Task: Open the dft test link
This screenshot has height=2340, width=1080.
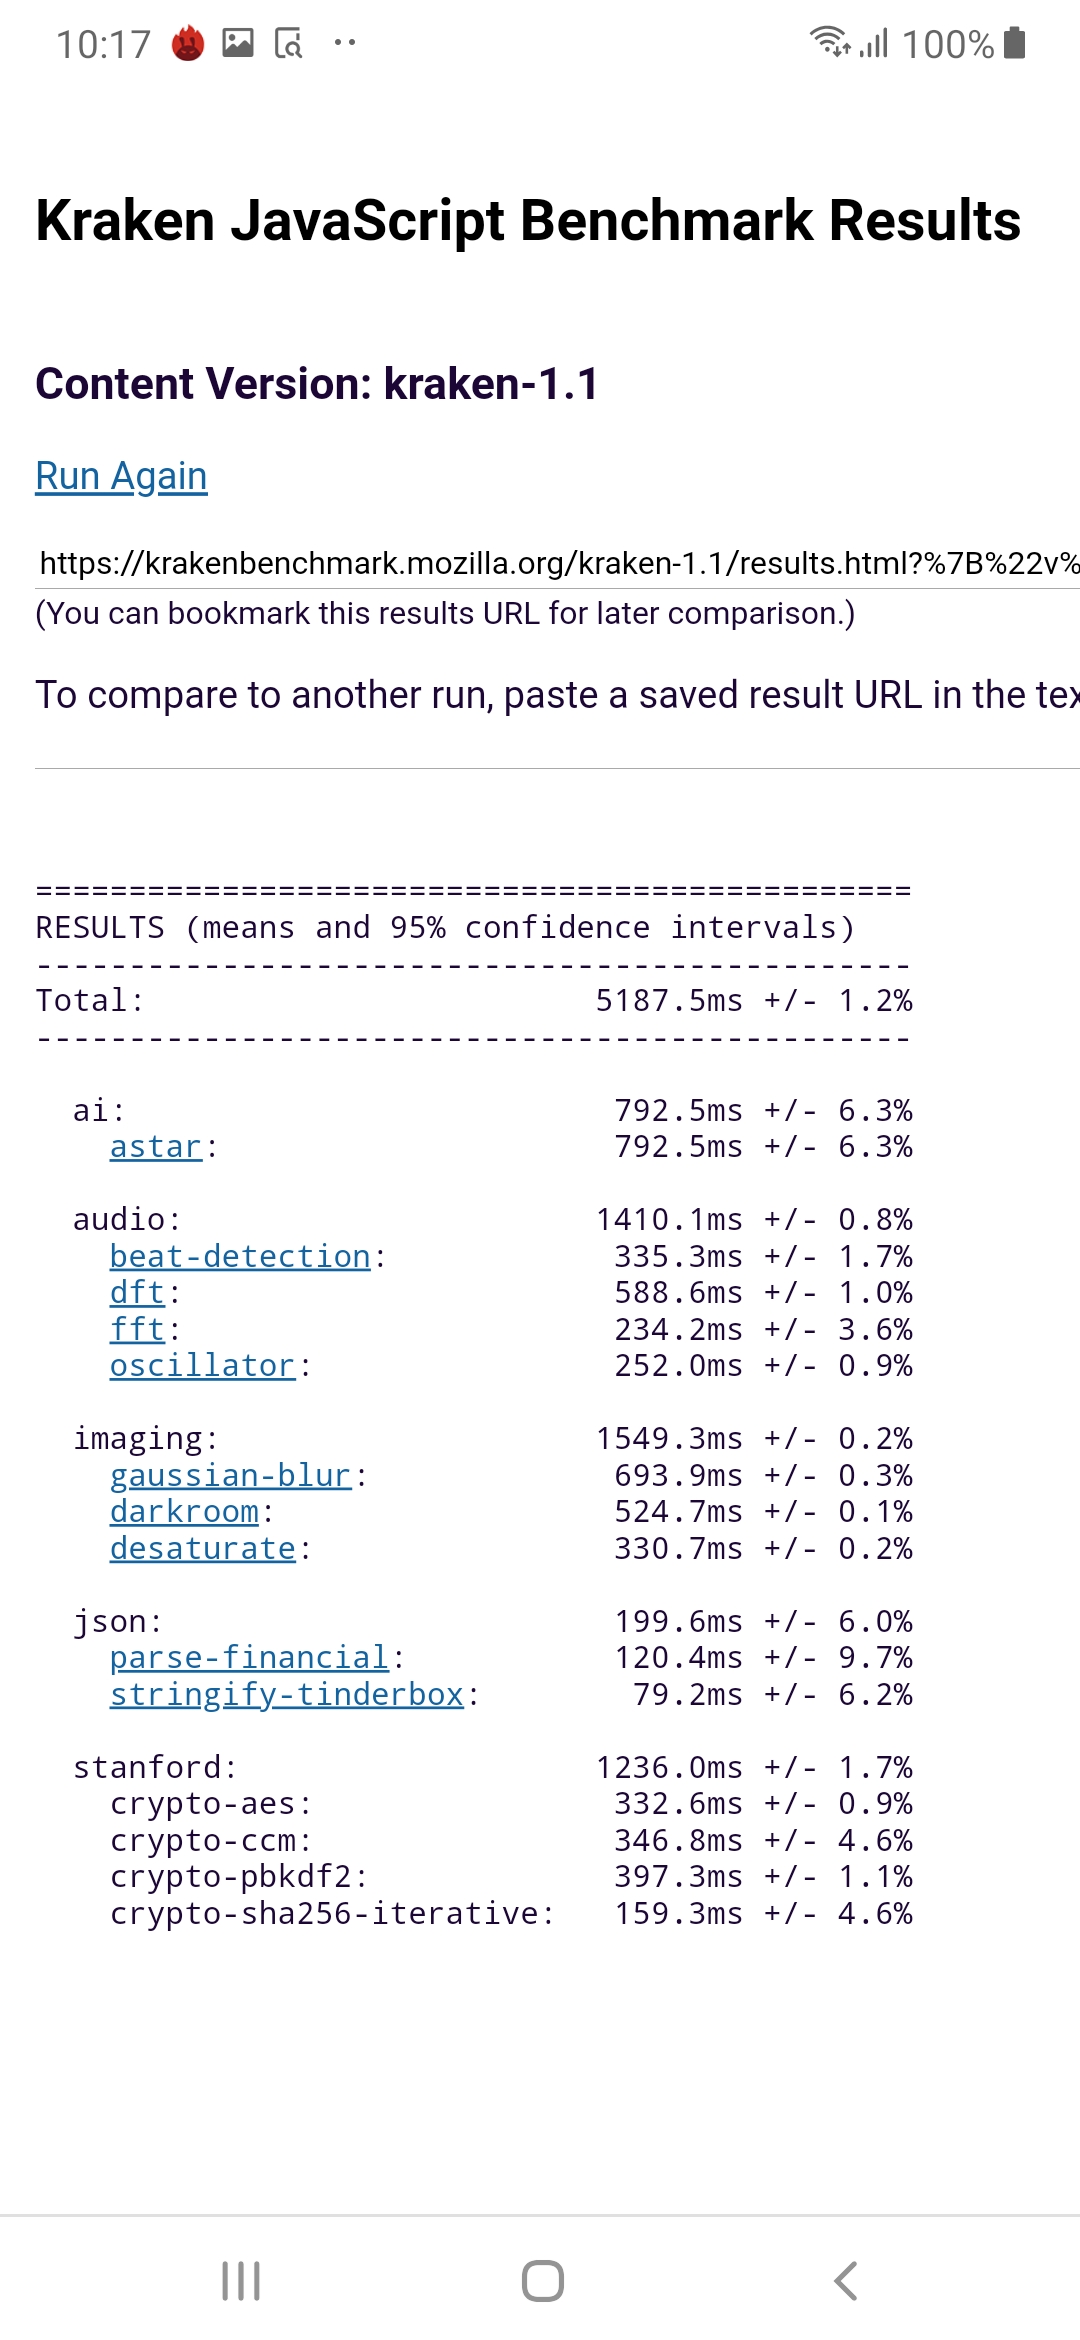Action: pos(137,1293)
